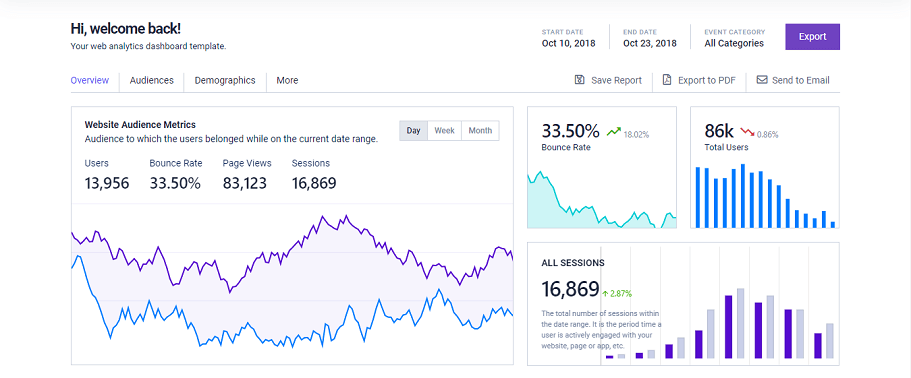
Task: Click the Hi, welcome back! heading
Action: [125, 28]
